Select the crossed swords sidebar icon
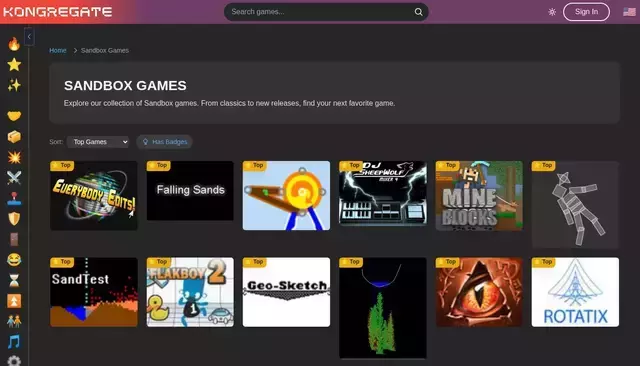 point(14,178)
